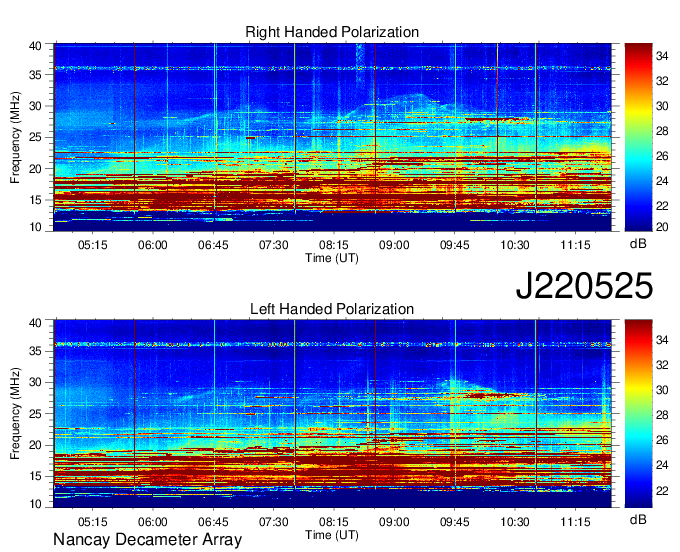Click the 'Nancay Decameter Array' caption

147,540
